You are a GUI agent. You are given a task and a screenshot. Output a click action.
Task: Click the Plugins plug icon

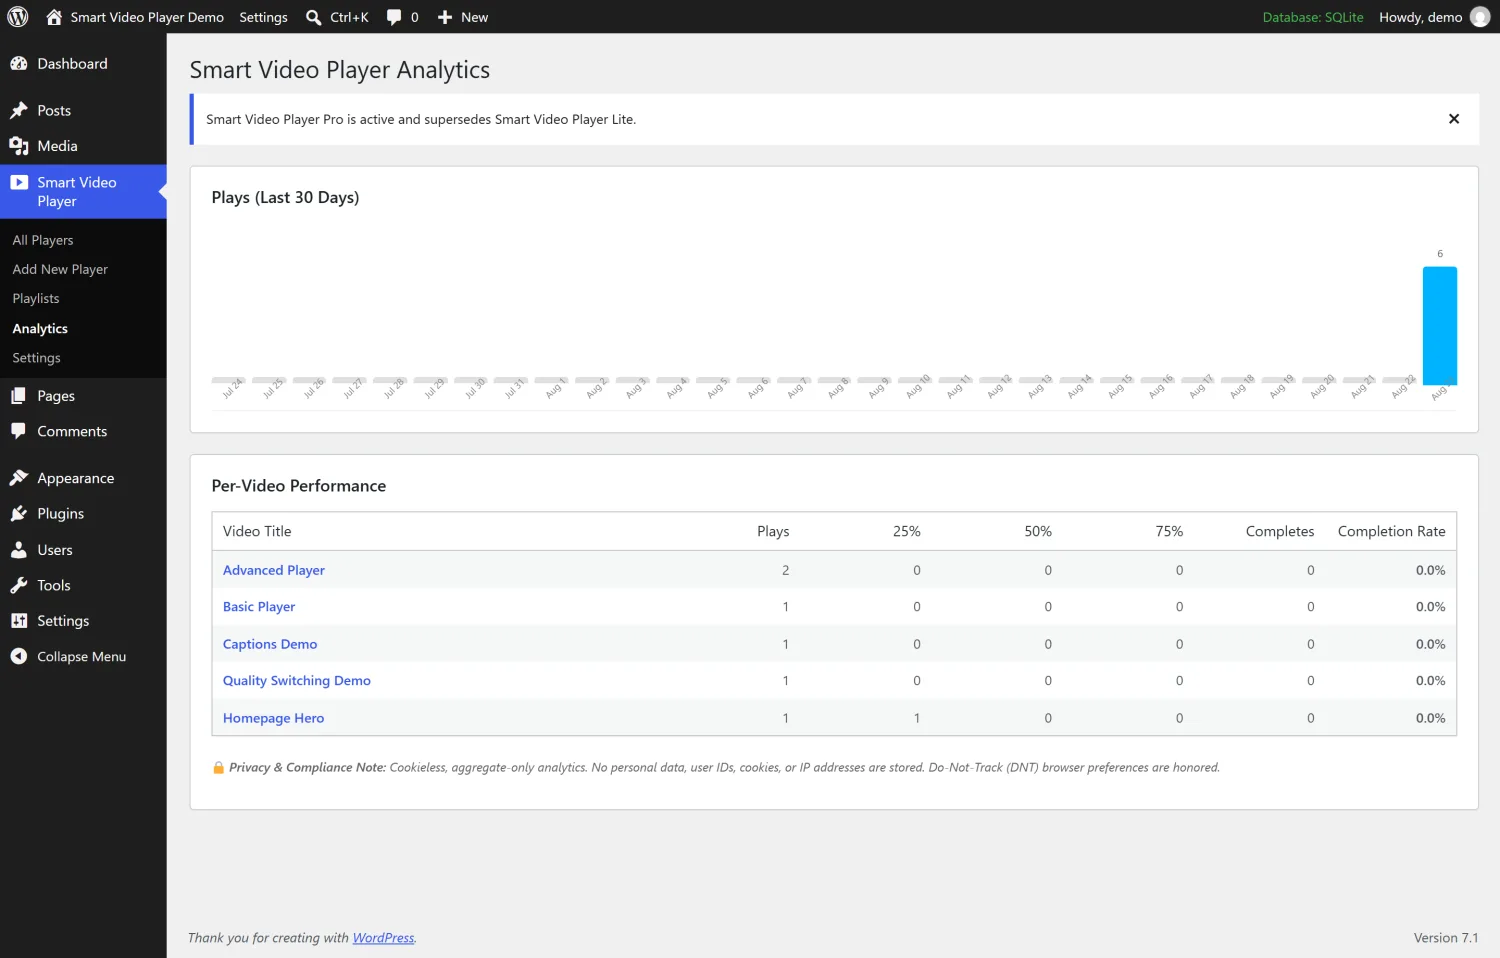pos(19,513)
